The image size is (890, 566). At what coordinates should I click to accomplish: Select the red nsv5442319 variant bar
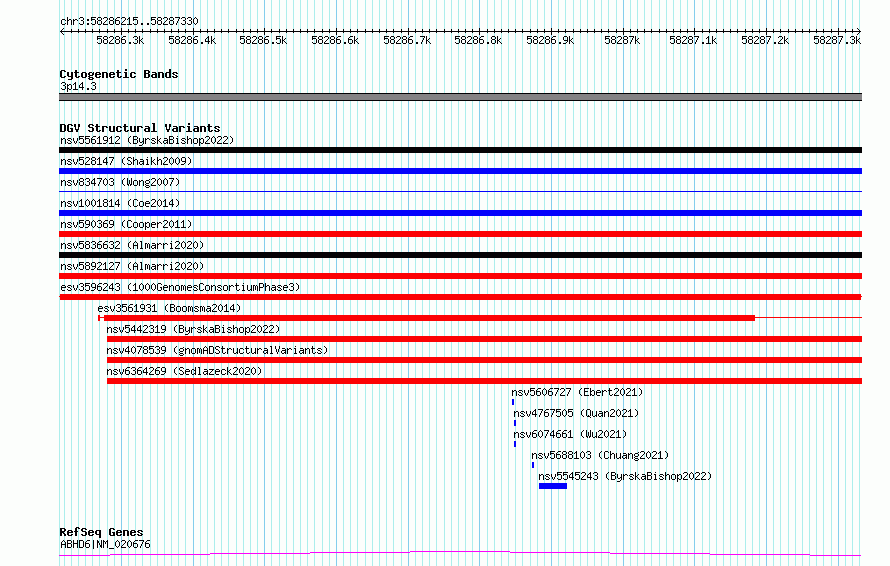484,339
